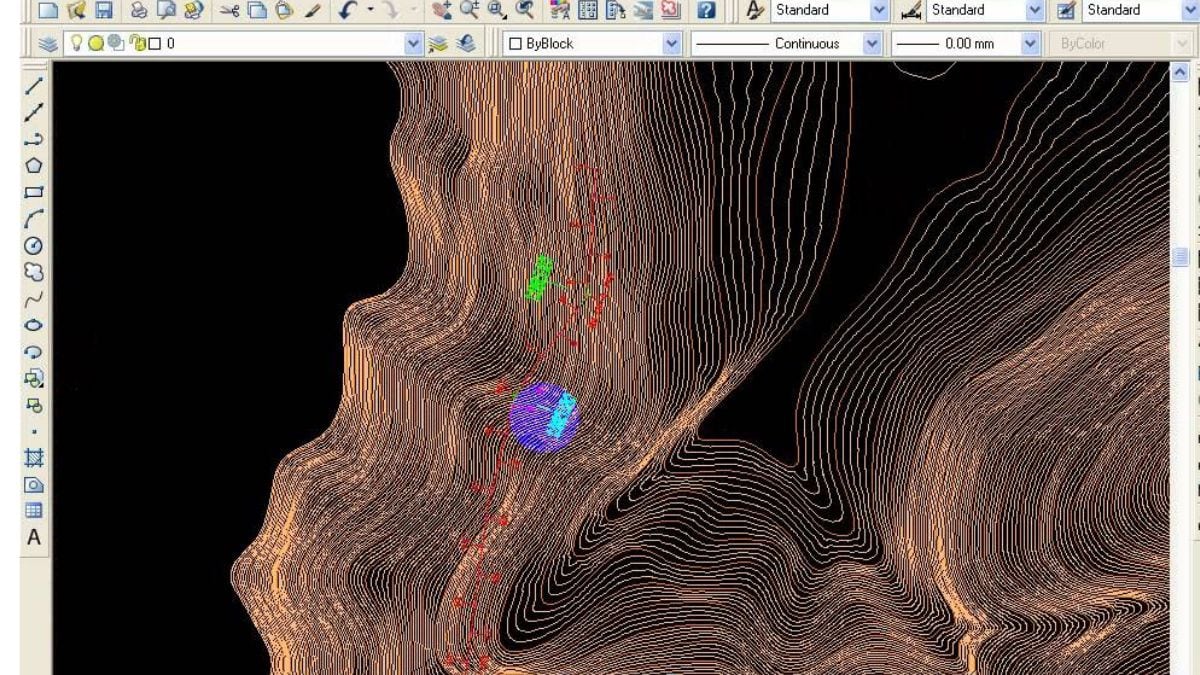Viewport: 1200px width, 675px height.
Task: Activate the Circle tool
Action: [33, 245]
